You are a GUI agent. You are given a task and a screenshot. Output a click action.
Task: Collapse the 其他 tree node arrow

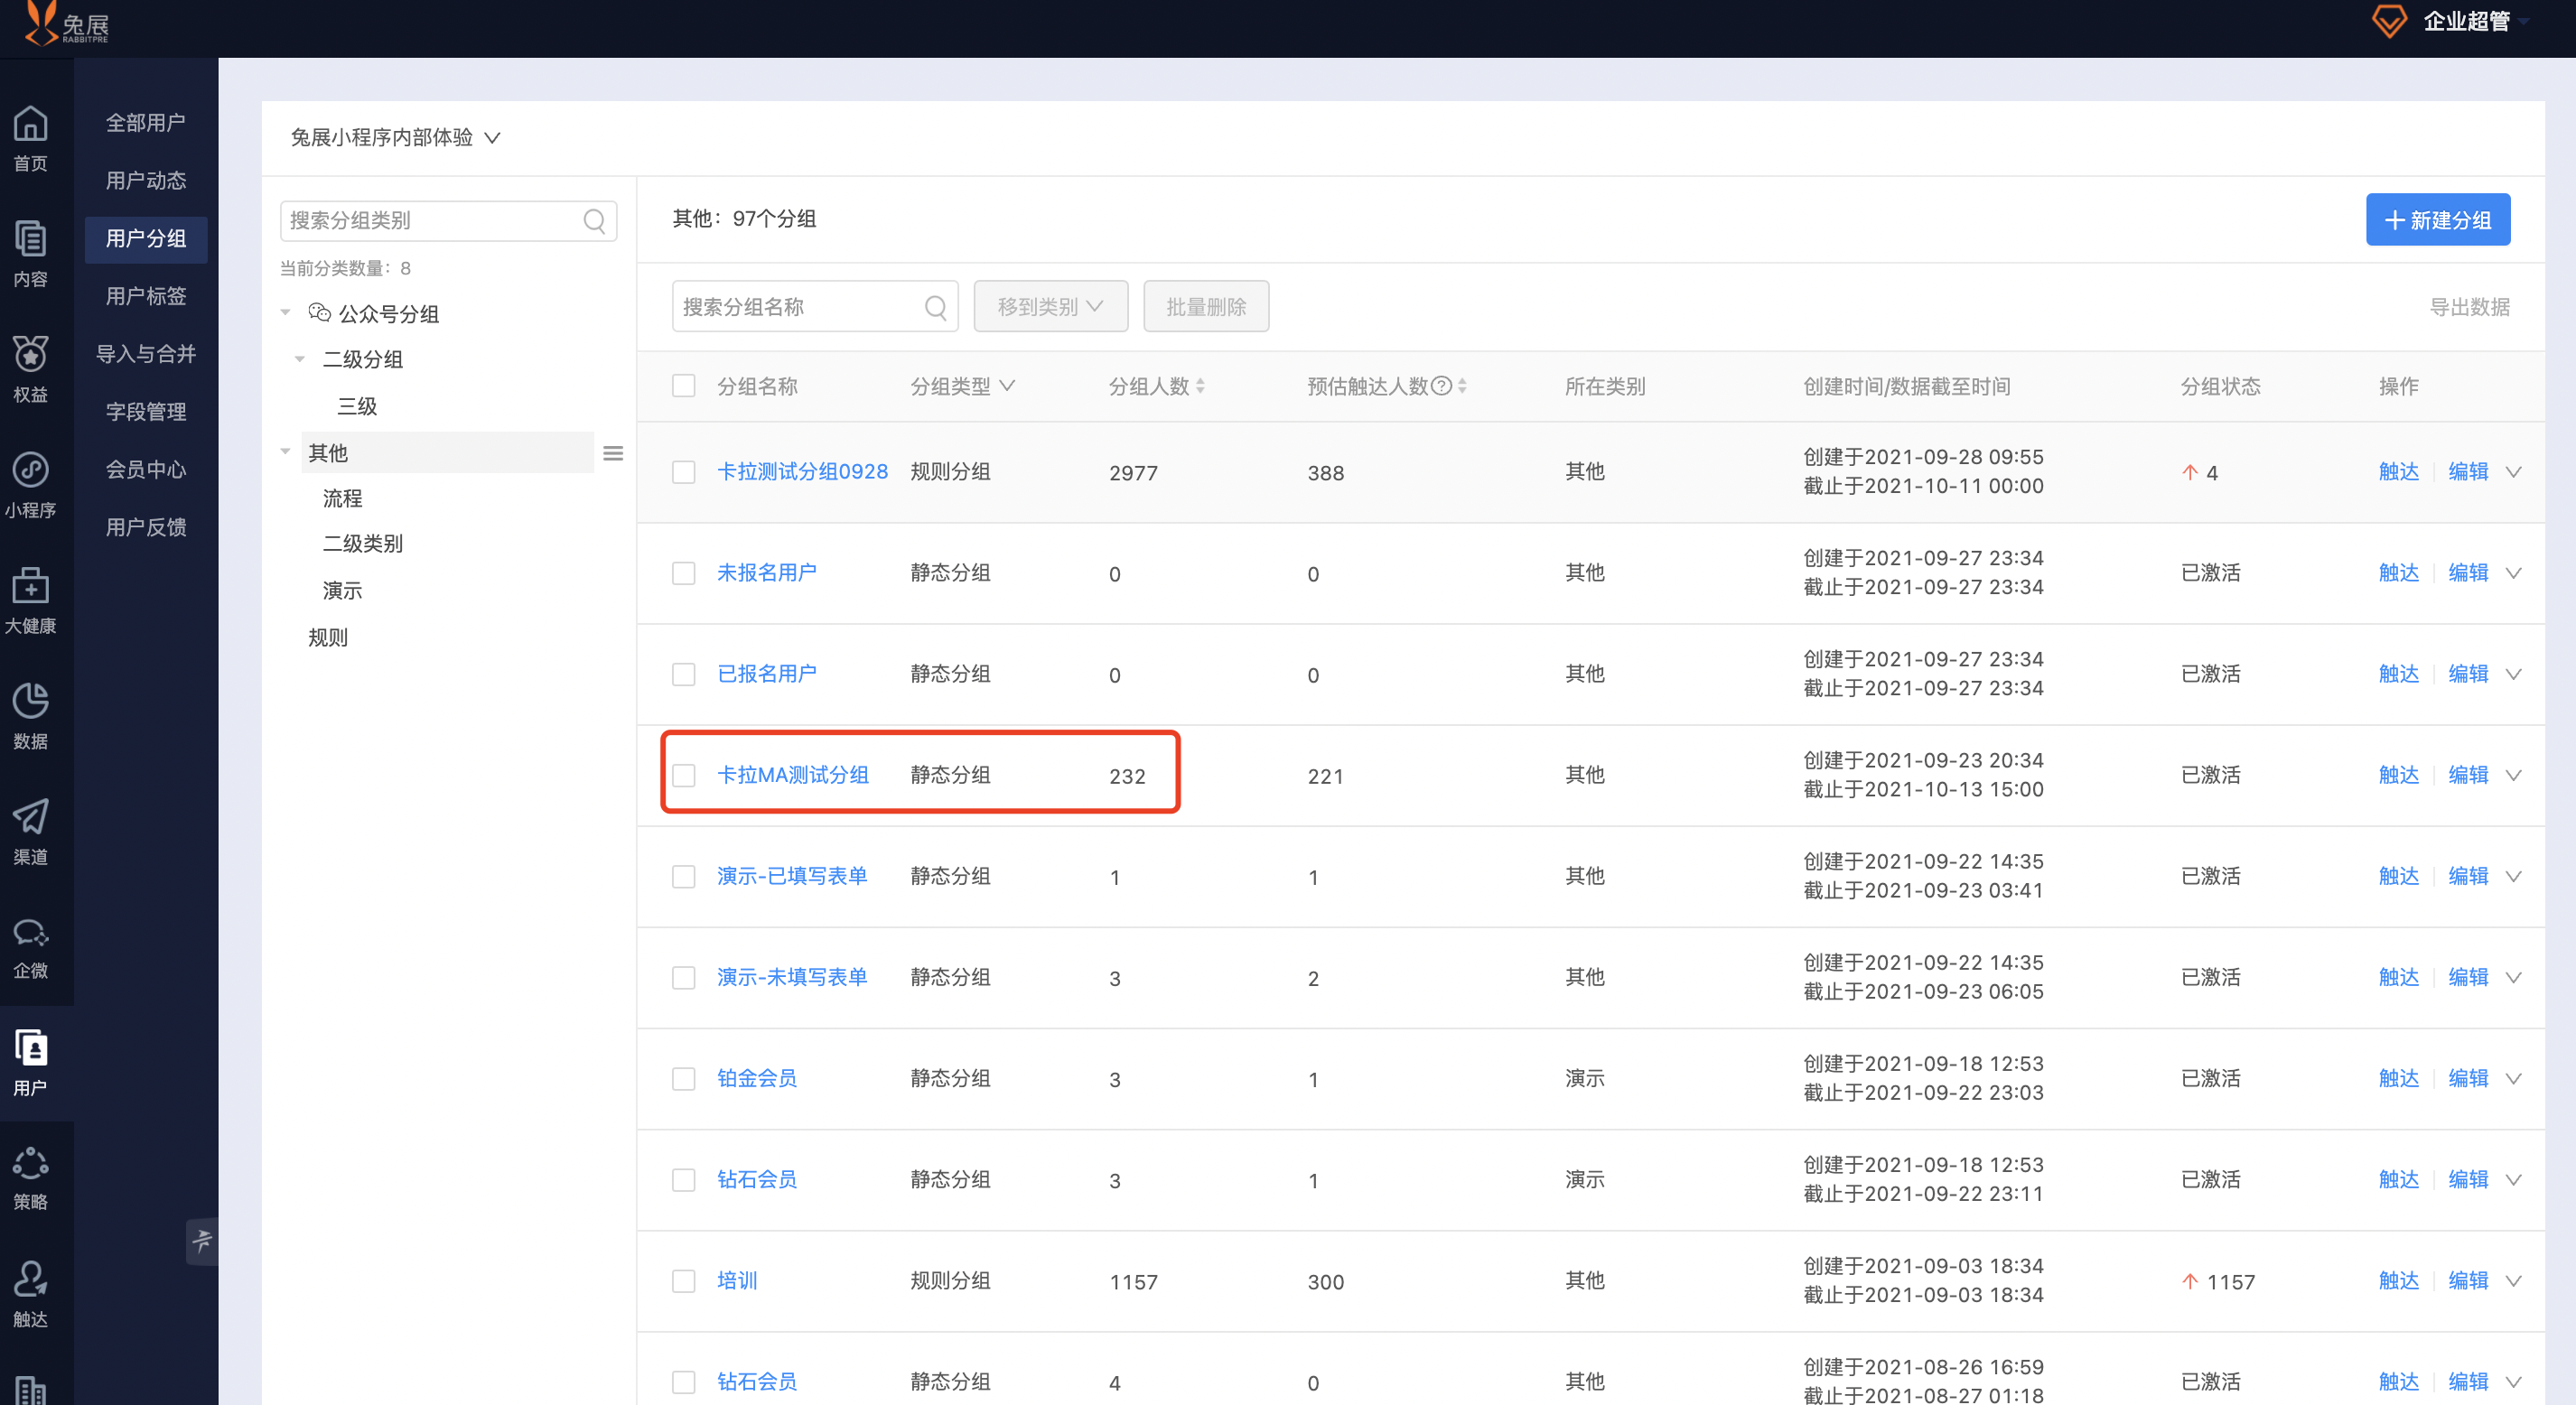pos(286,453)
